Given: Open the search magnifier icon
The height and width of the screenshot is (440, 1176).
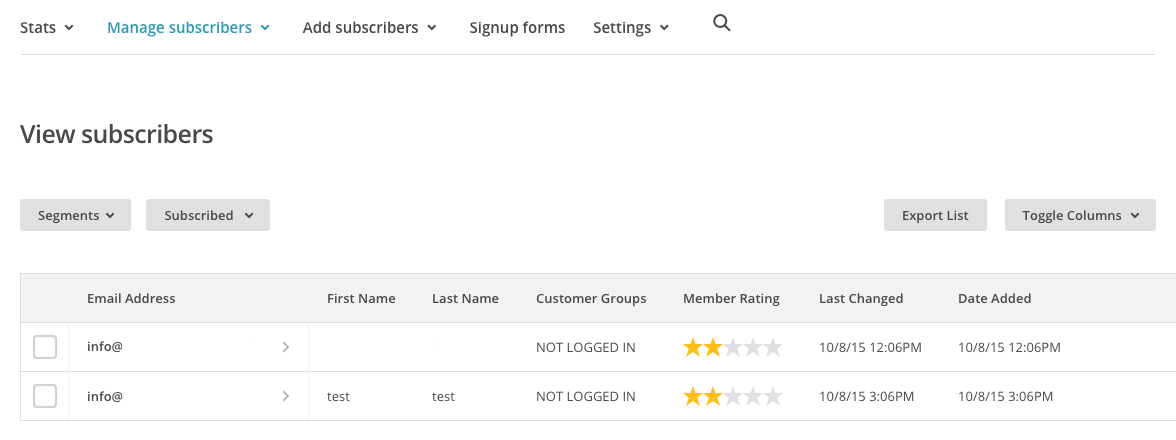Looking at the screenshot, I should tap(722, 24).
